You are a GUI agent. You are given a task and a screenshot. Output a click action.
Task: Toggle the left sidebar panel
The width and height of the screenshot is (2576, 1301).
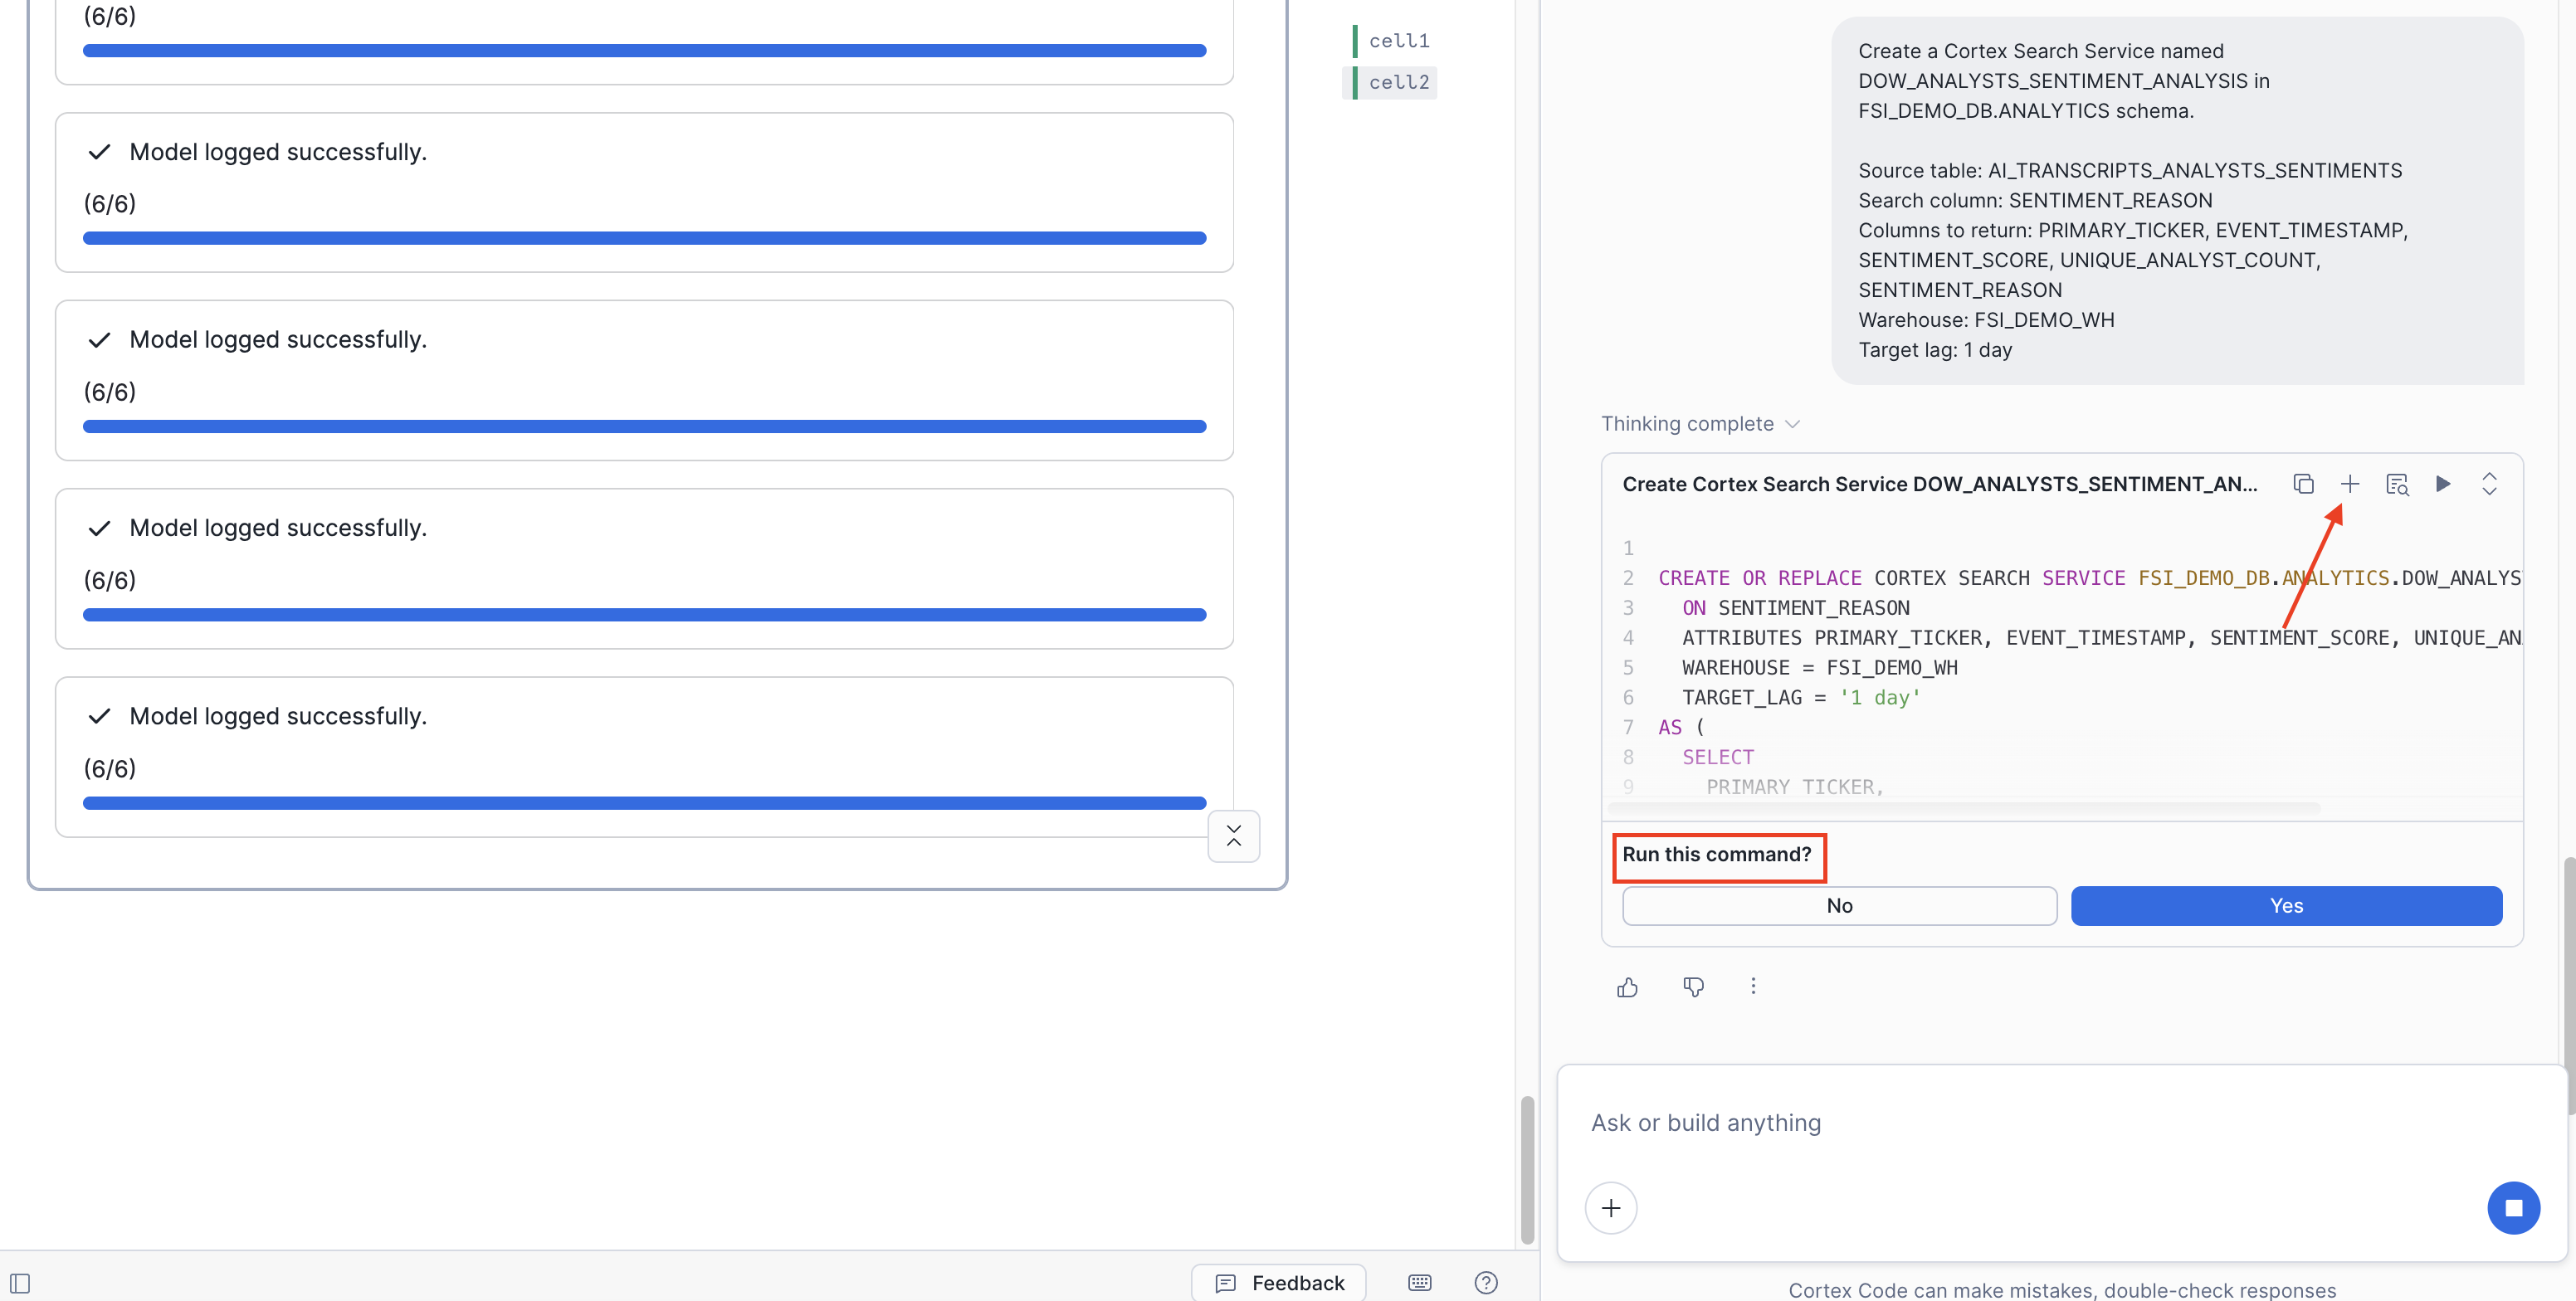[20, 1283]
